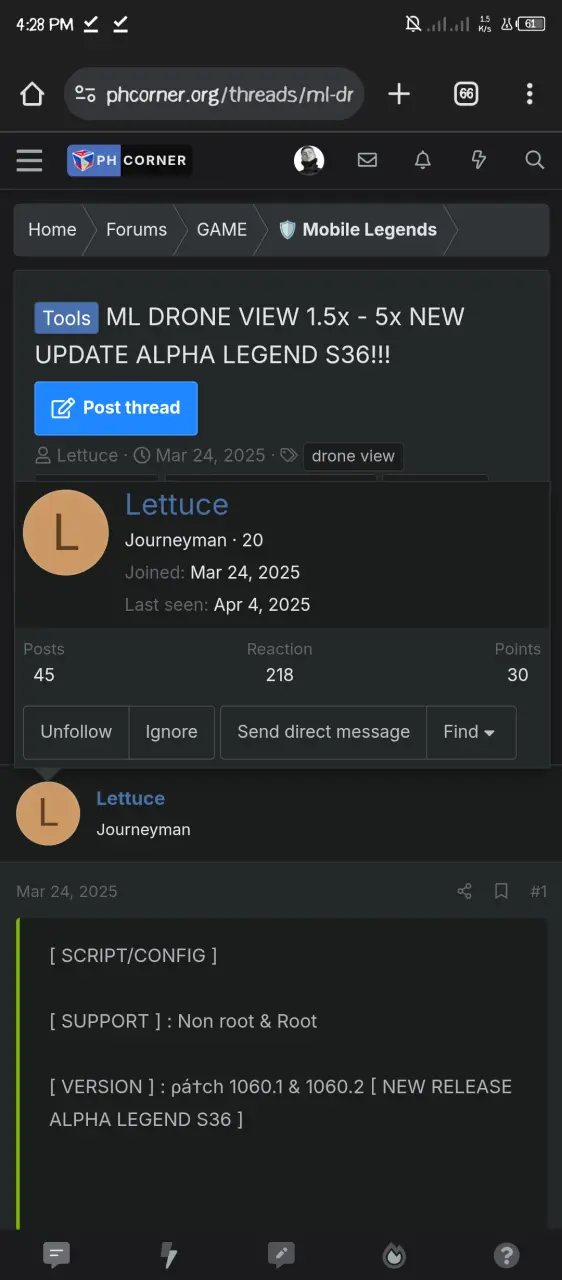Viewport: 562px width, 1280px height.
Task: Open compose pencil icon in bottom bar
Action: [281, 1255]
